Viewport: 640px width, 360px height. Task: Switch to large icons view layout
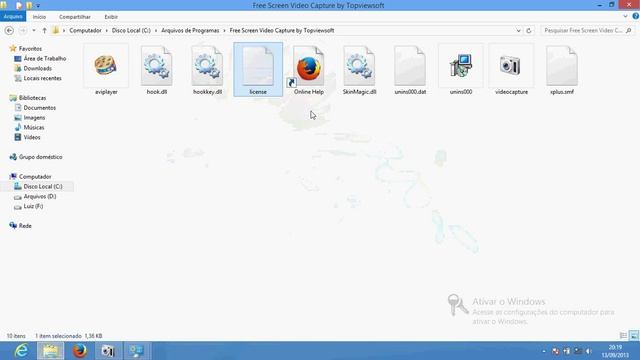(634, 336)
